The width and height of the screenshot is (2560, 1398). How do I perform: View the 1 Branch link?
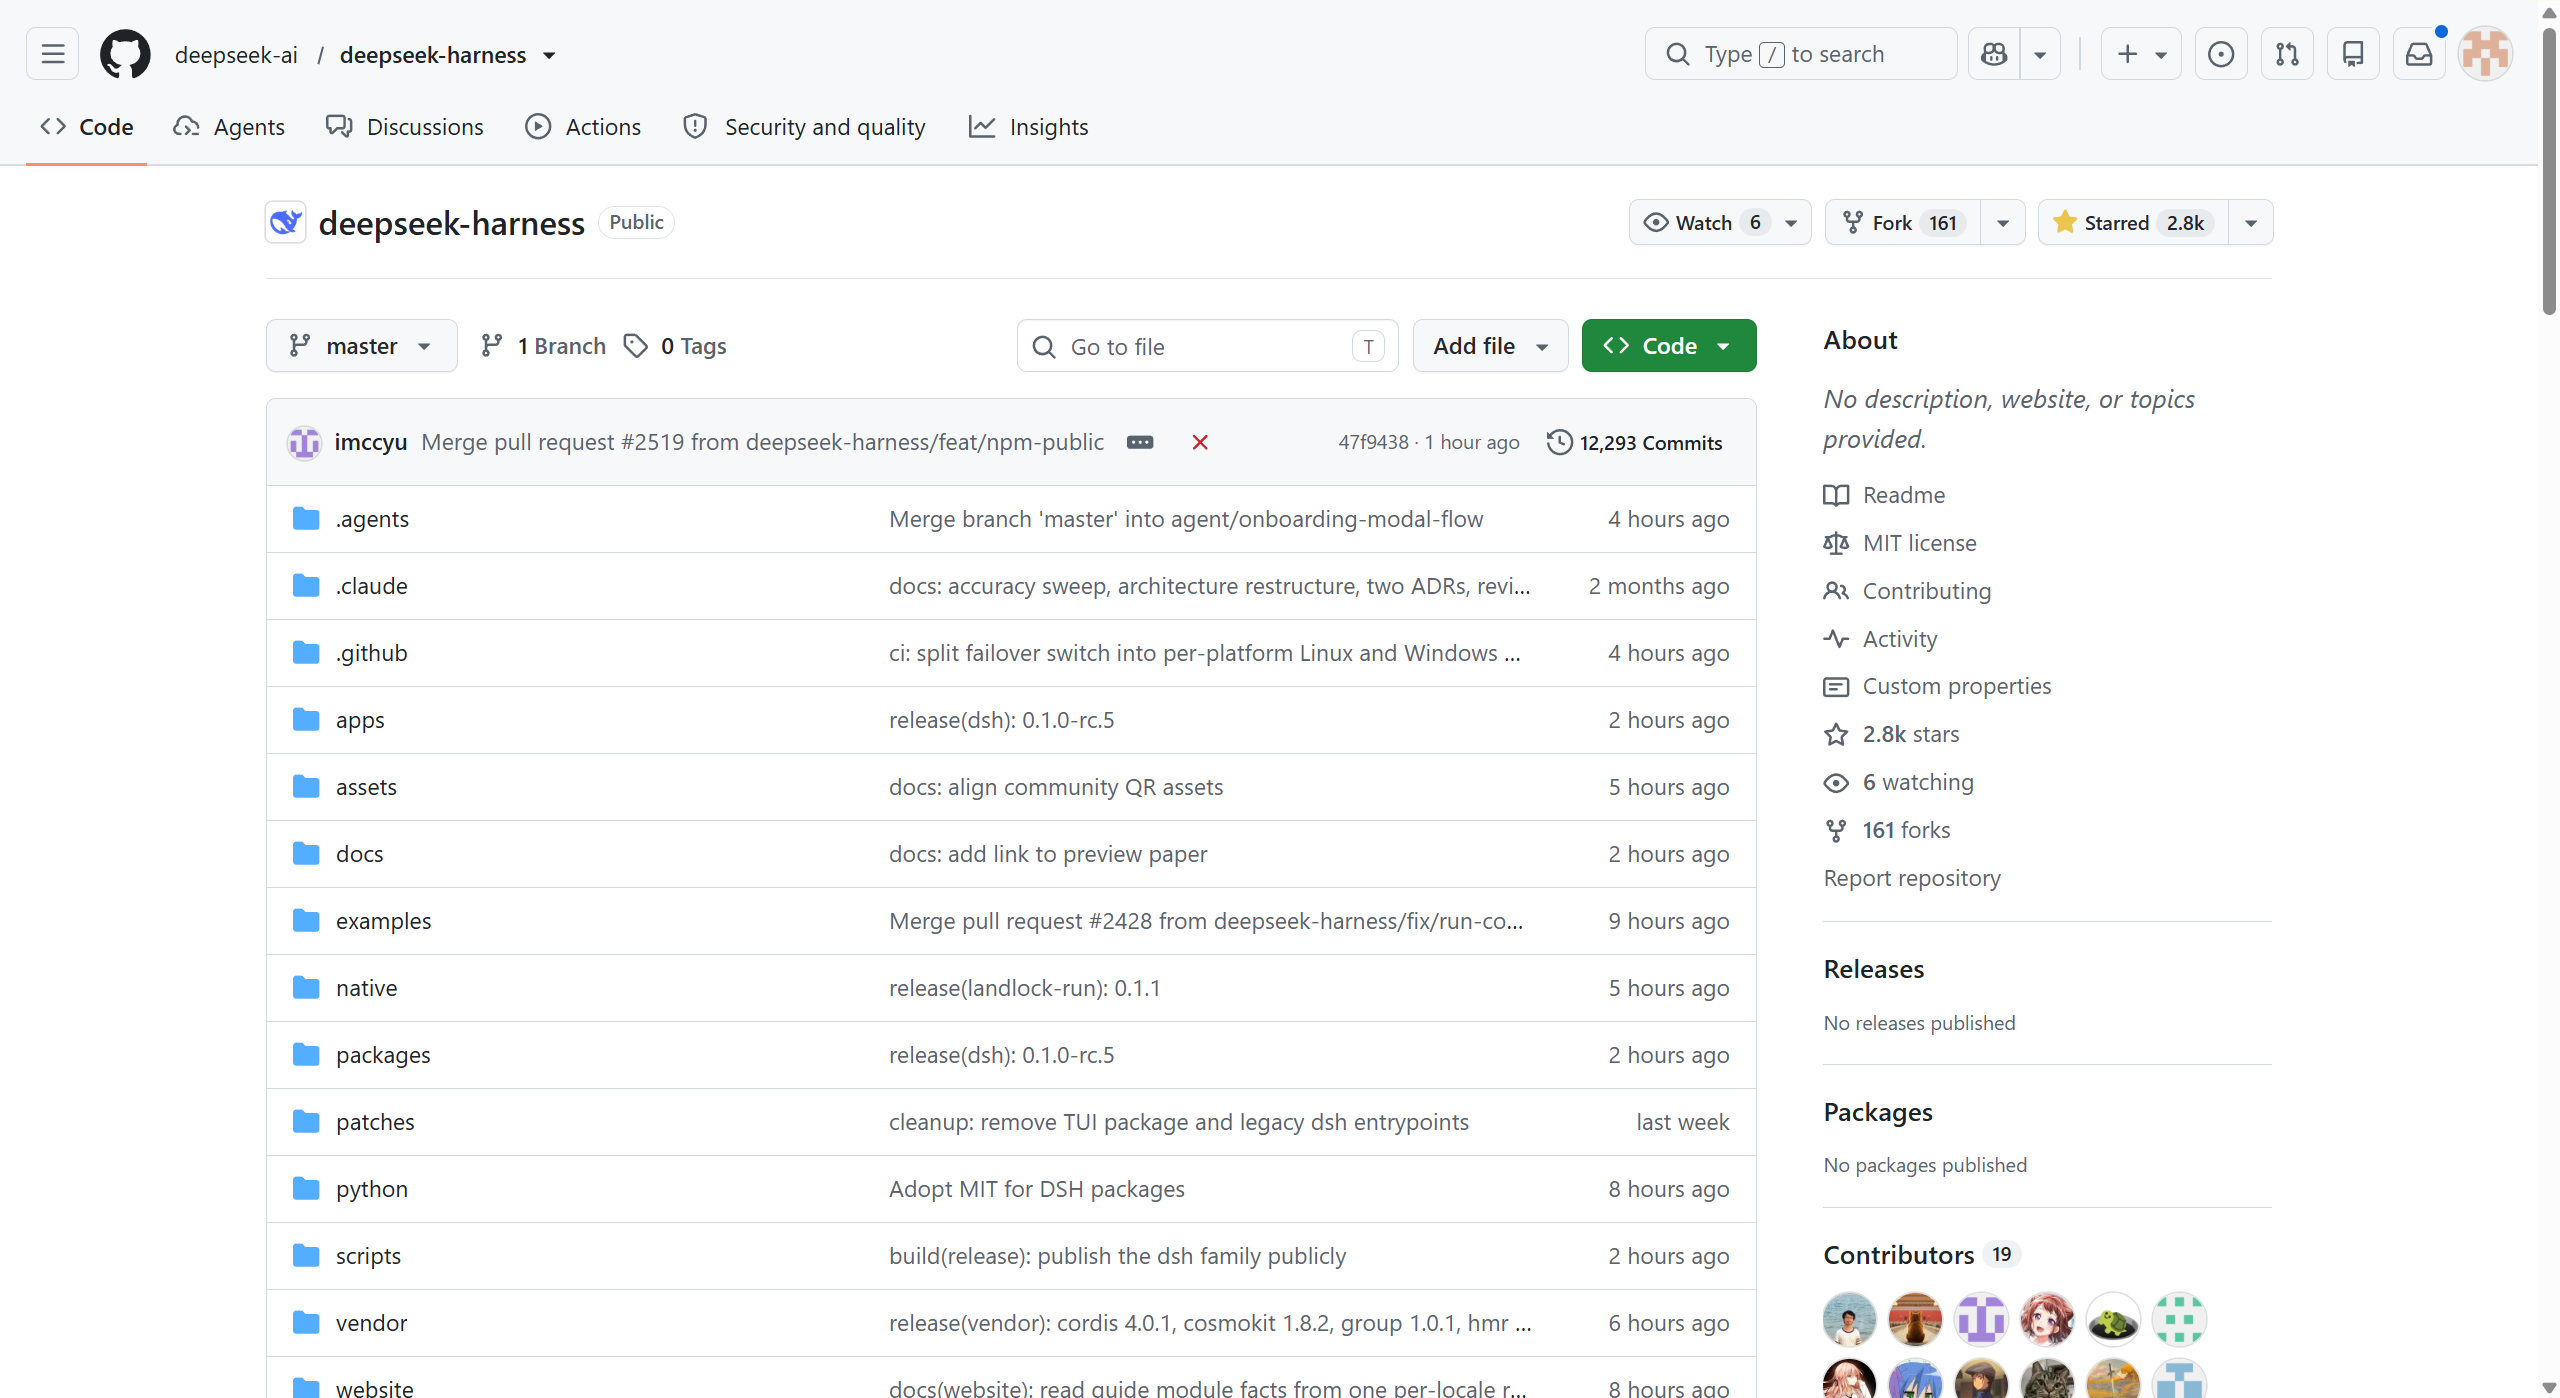click(x=543, y=346)
